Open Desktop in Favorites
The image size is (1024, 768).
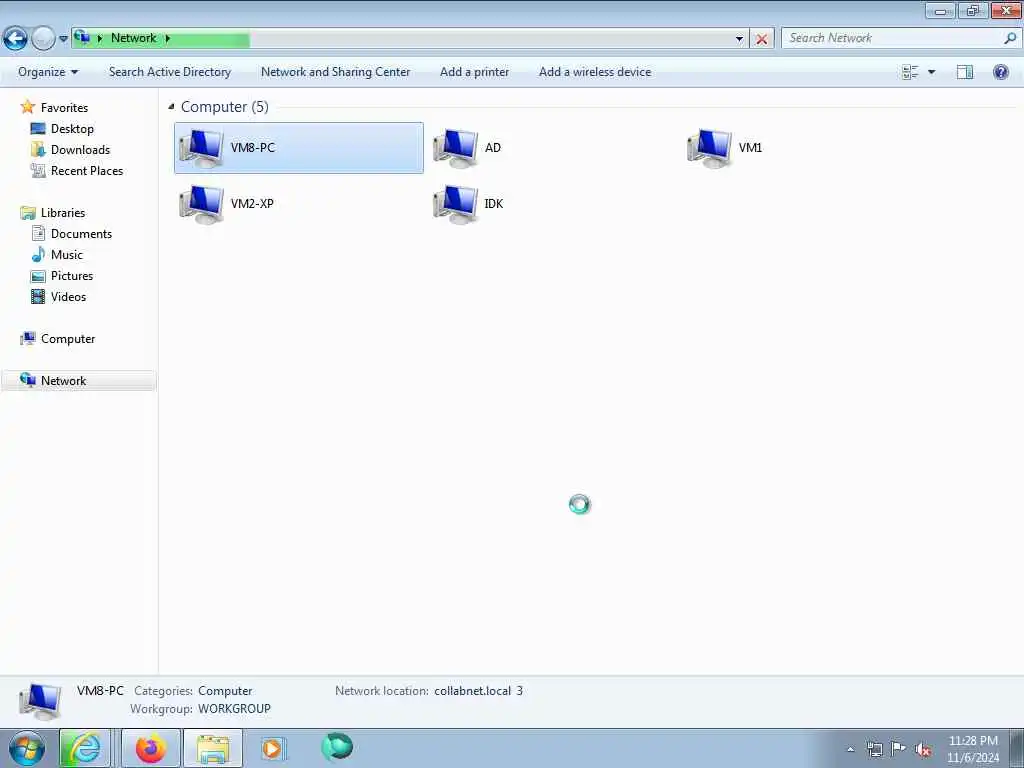(x=72, y=129)
